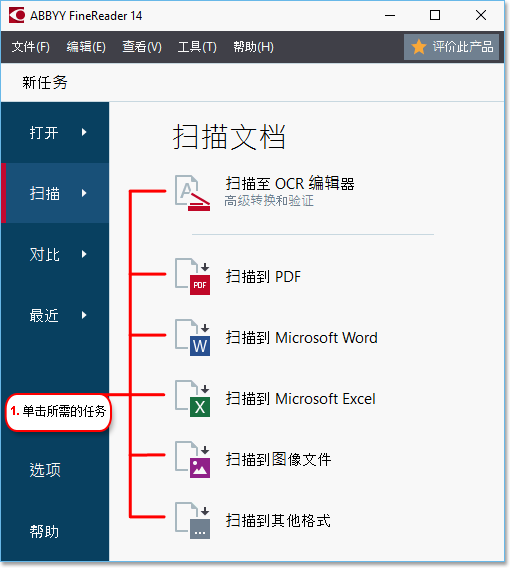Expand the 最近 sidebar arrow
513x570 pixels.
[84, 315]
